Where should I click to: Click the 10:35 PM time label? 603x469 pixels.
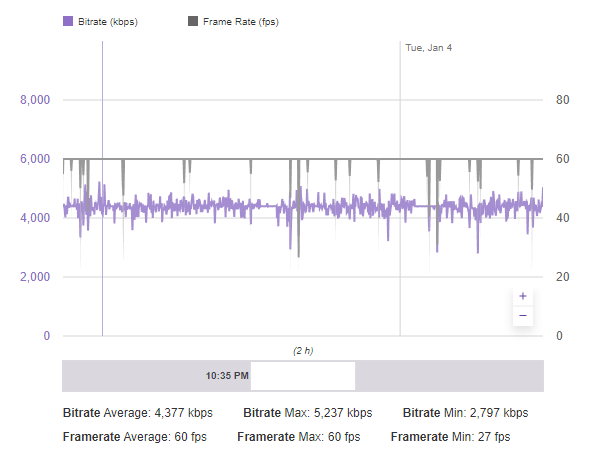(x=226, y=376)
